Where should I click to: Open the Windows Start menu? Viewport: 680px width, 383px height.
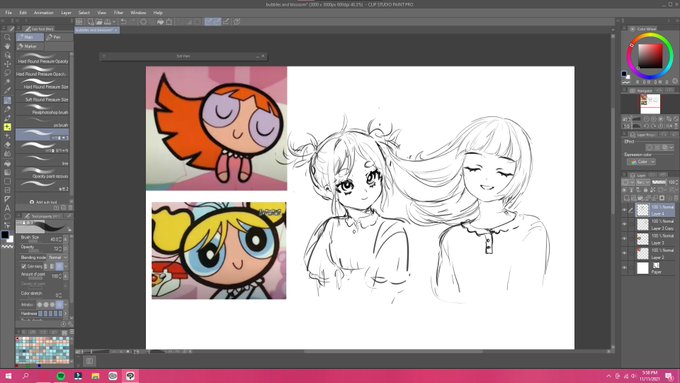[8, 376]
